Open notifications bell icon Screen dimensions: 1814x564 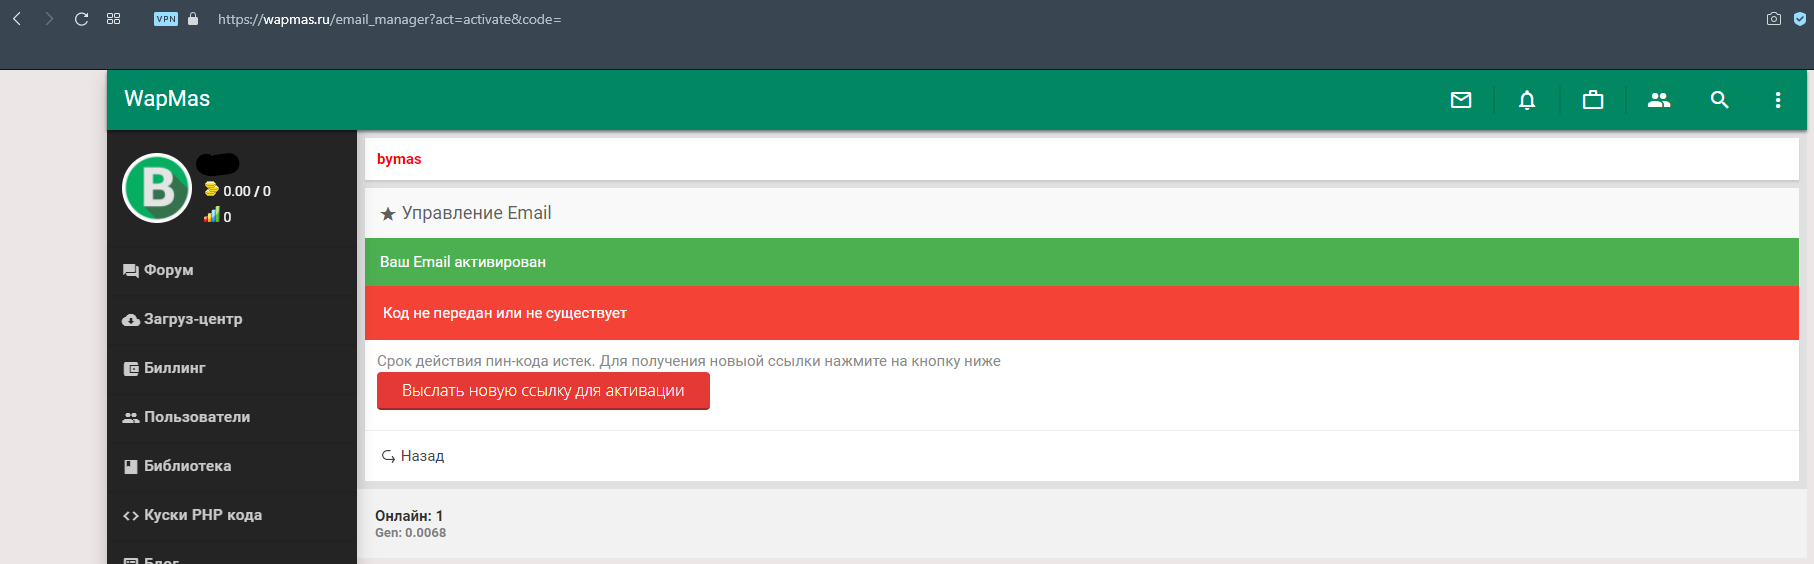click(1527, 100)
